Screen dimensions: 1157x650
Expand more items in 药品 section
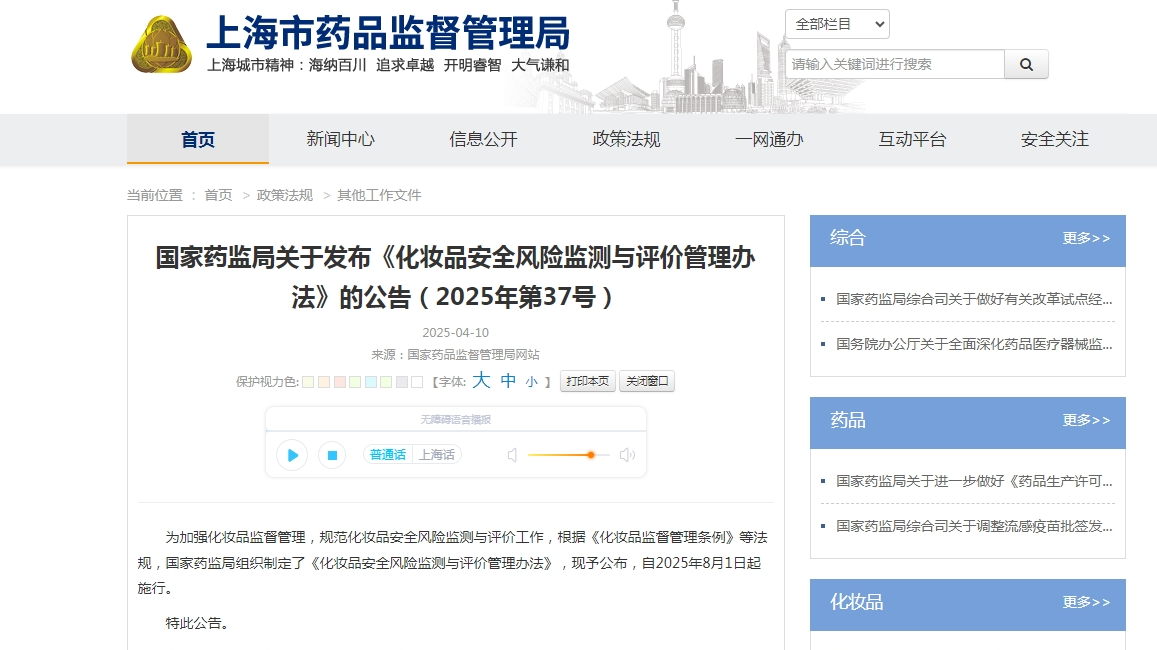point(1086,420)
